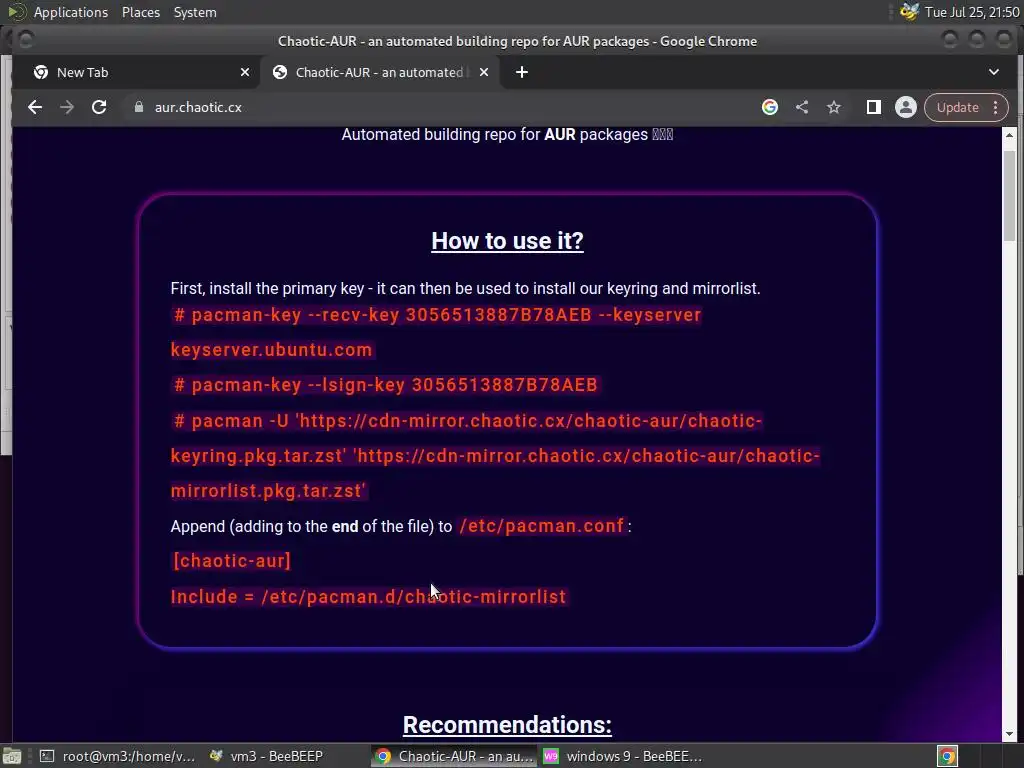The height and width of the screenshot is (768, 1024).
Task: Click the 'keyserver.ubuntu.com' text
Action: [272, 350]
